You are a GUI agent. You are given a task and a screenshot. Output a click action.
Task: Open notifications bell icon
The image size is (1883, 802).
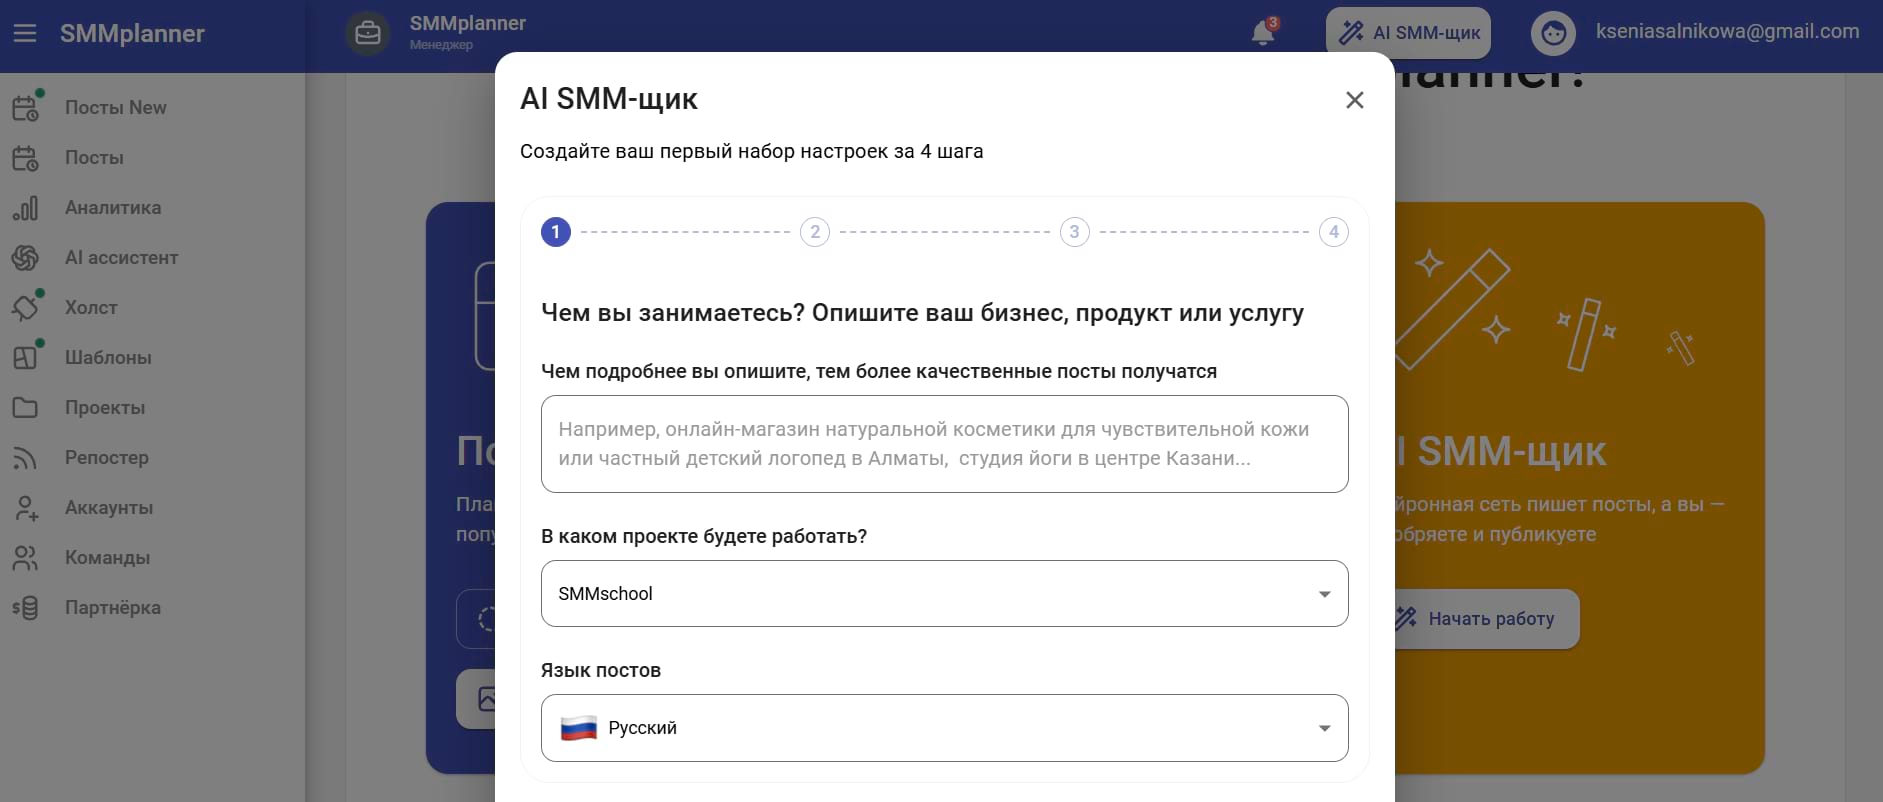pyautogui.click(x=1263, y=33)
